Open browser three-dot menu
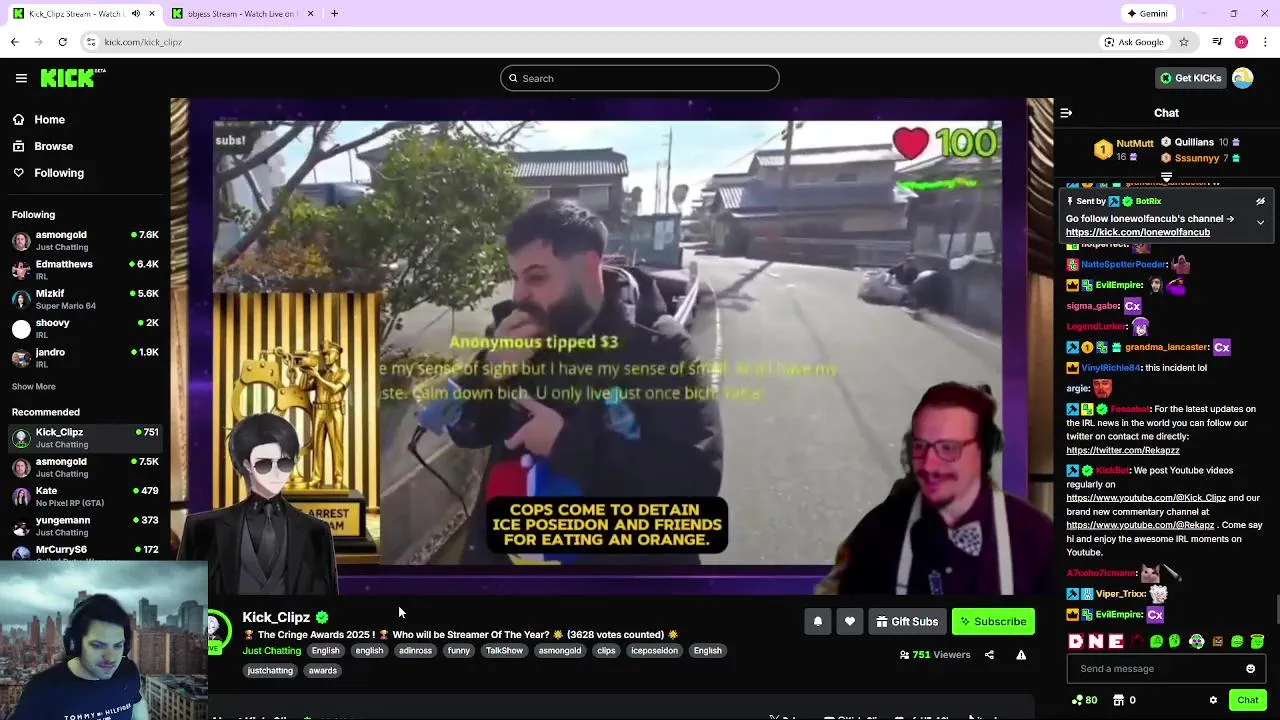This screenshot has height=720, width=1280. coord(1266,42)
